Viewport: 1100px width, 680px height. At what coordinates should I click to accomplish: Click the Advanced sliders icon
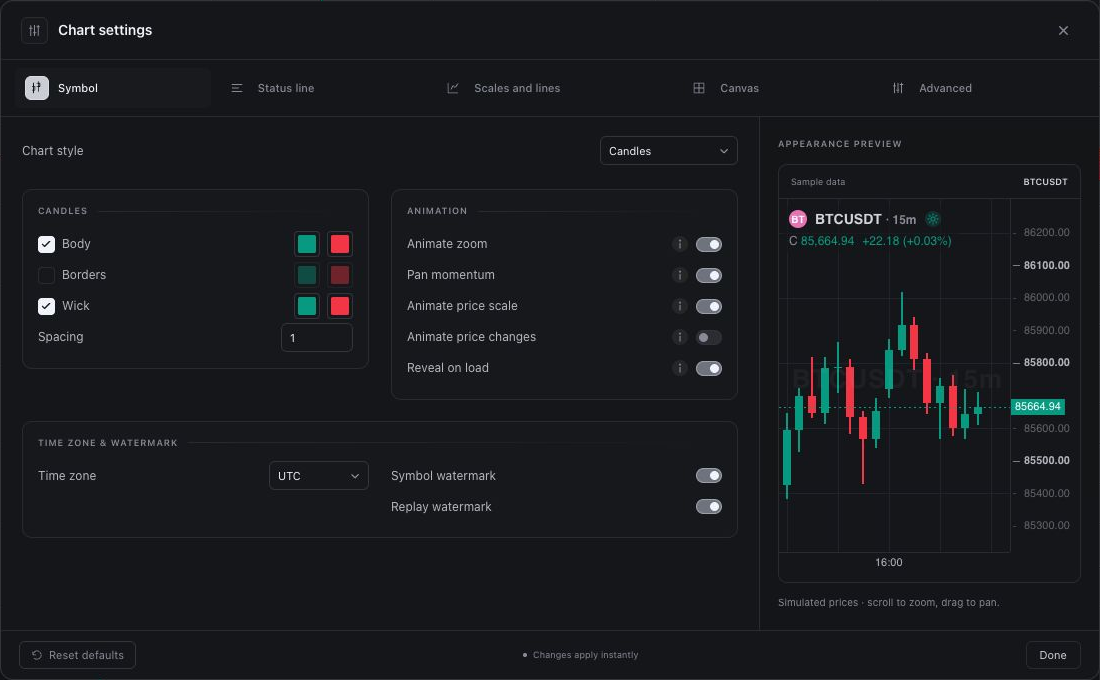click(x=898, y=88)
